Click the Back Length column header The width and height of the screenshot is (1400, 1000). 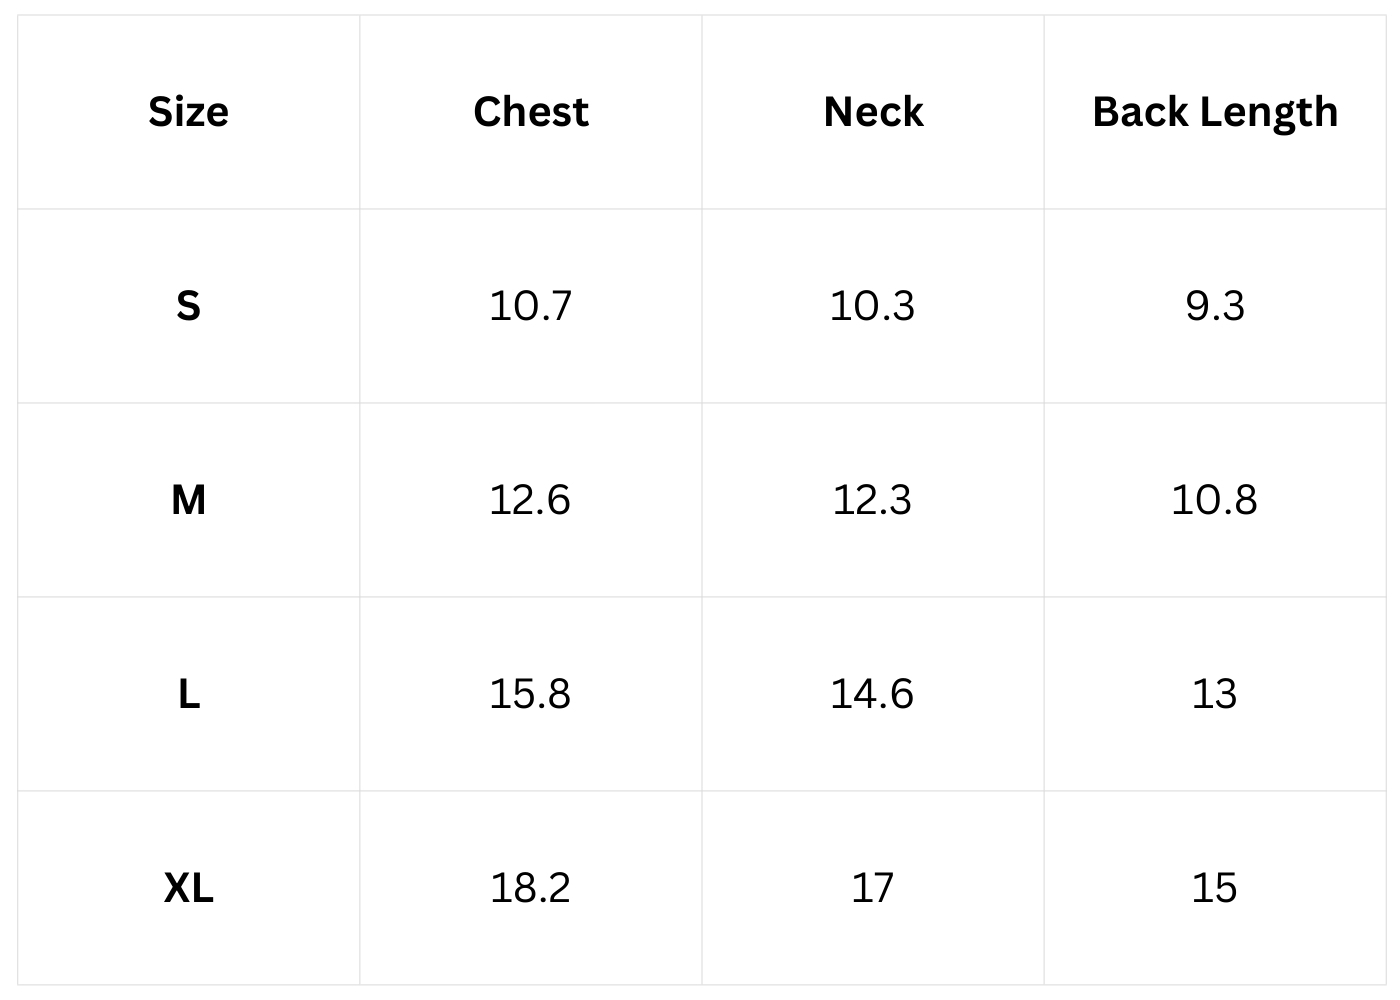click(1214, 112)
